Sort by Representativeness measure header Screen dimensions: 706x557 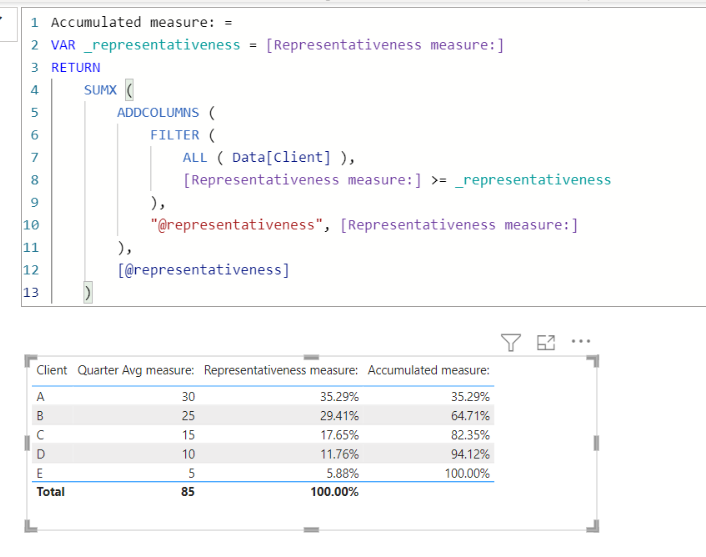click(x=281, y=370)
